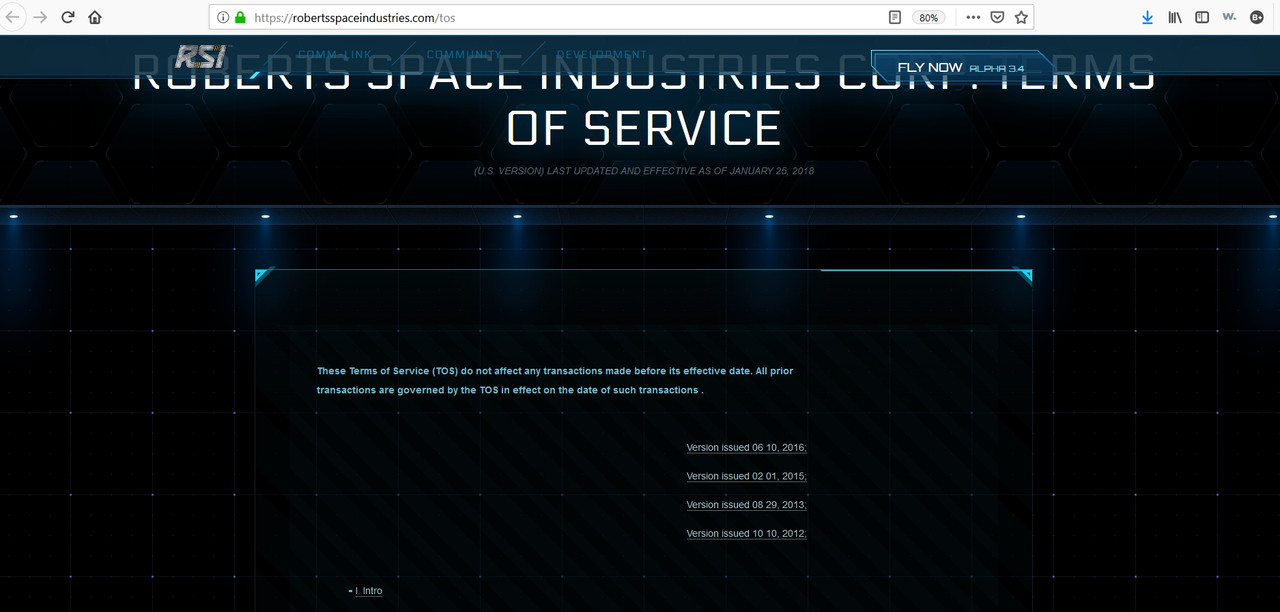Open the Version issued 02 01, 2015 link
Viewport: 1280px width, 612px height.
746,476
